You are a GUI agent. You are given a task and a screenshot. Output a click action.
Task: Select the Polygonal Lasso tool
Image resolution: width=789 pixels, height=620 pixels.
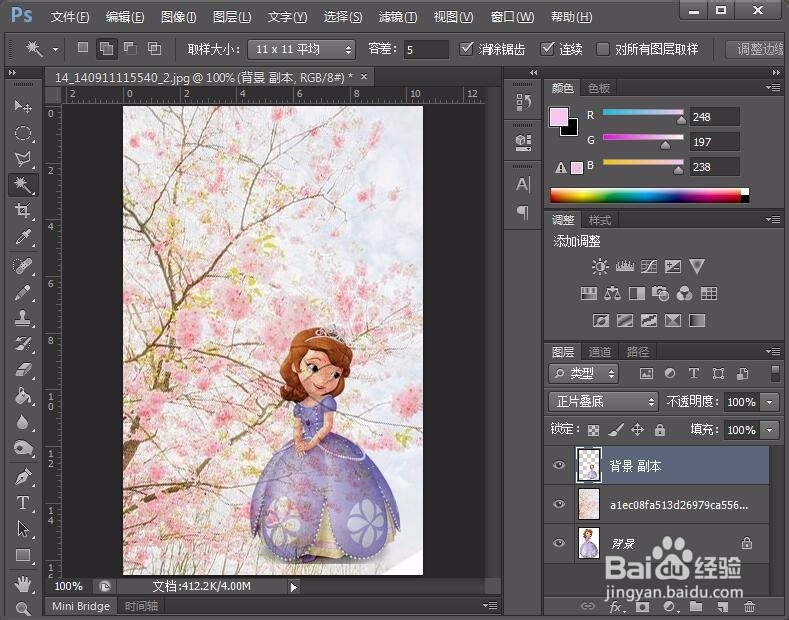23,159
